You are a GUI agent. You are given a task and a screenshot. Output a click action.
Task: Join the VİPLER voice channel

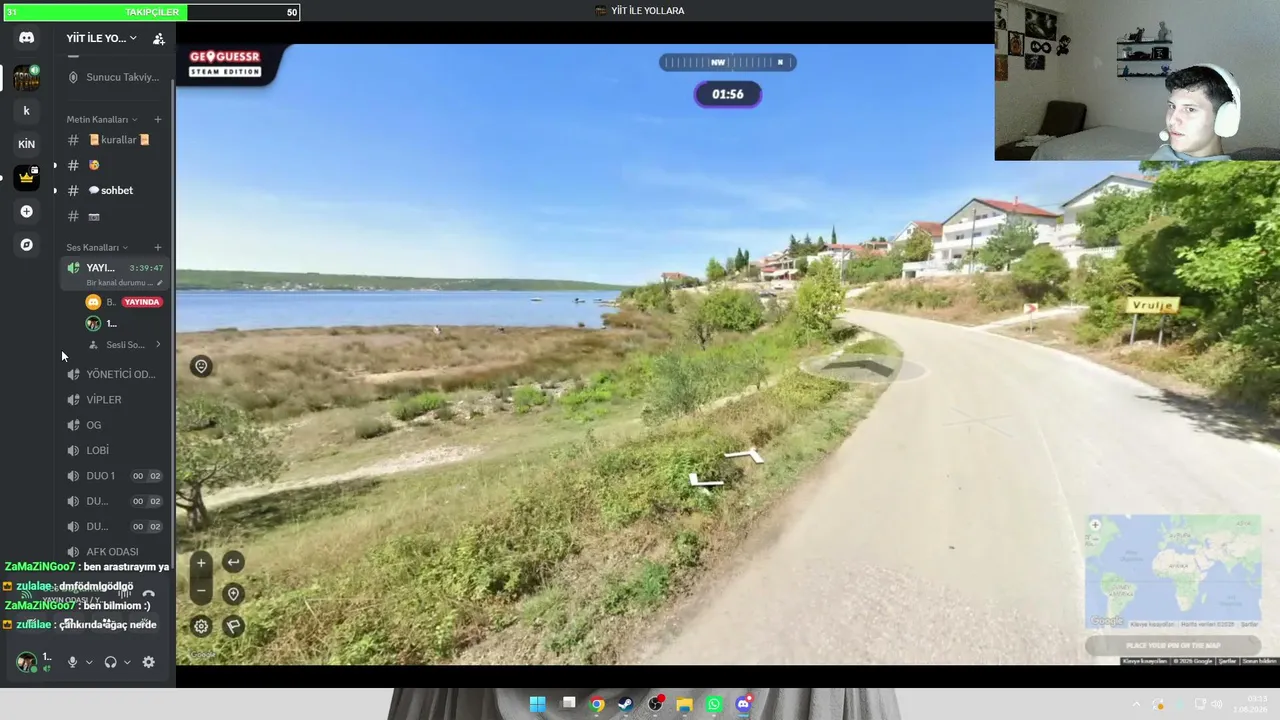click(x=115, y=400)
